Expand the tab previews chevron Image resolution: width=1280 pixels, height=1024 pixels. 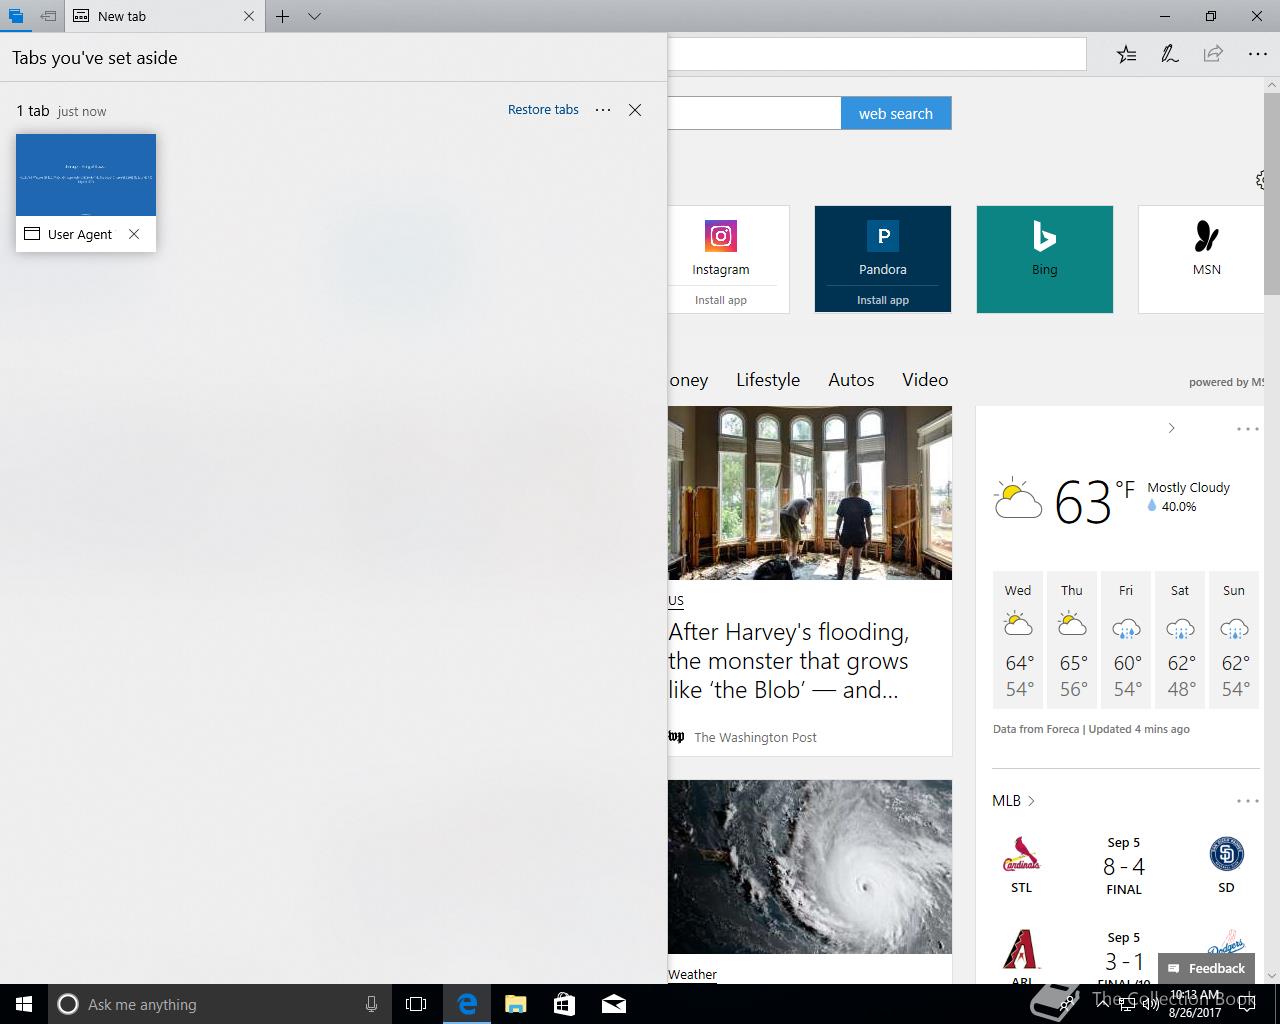[314, 16]
